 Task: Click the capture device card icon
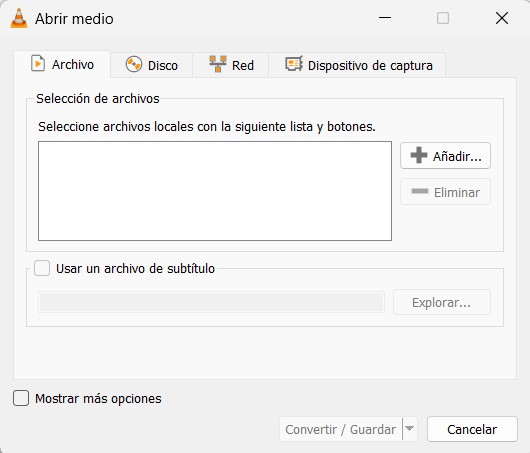click(294, 64)
